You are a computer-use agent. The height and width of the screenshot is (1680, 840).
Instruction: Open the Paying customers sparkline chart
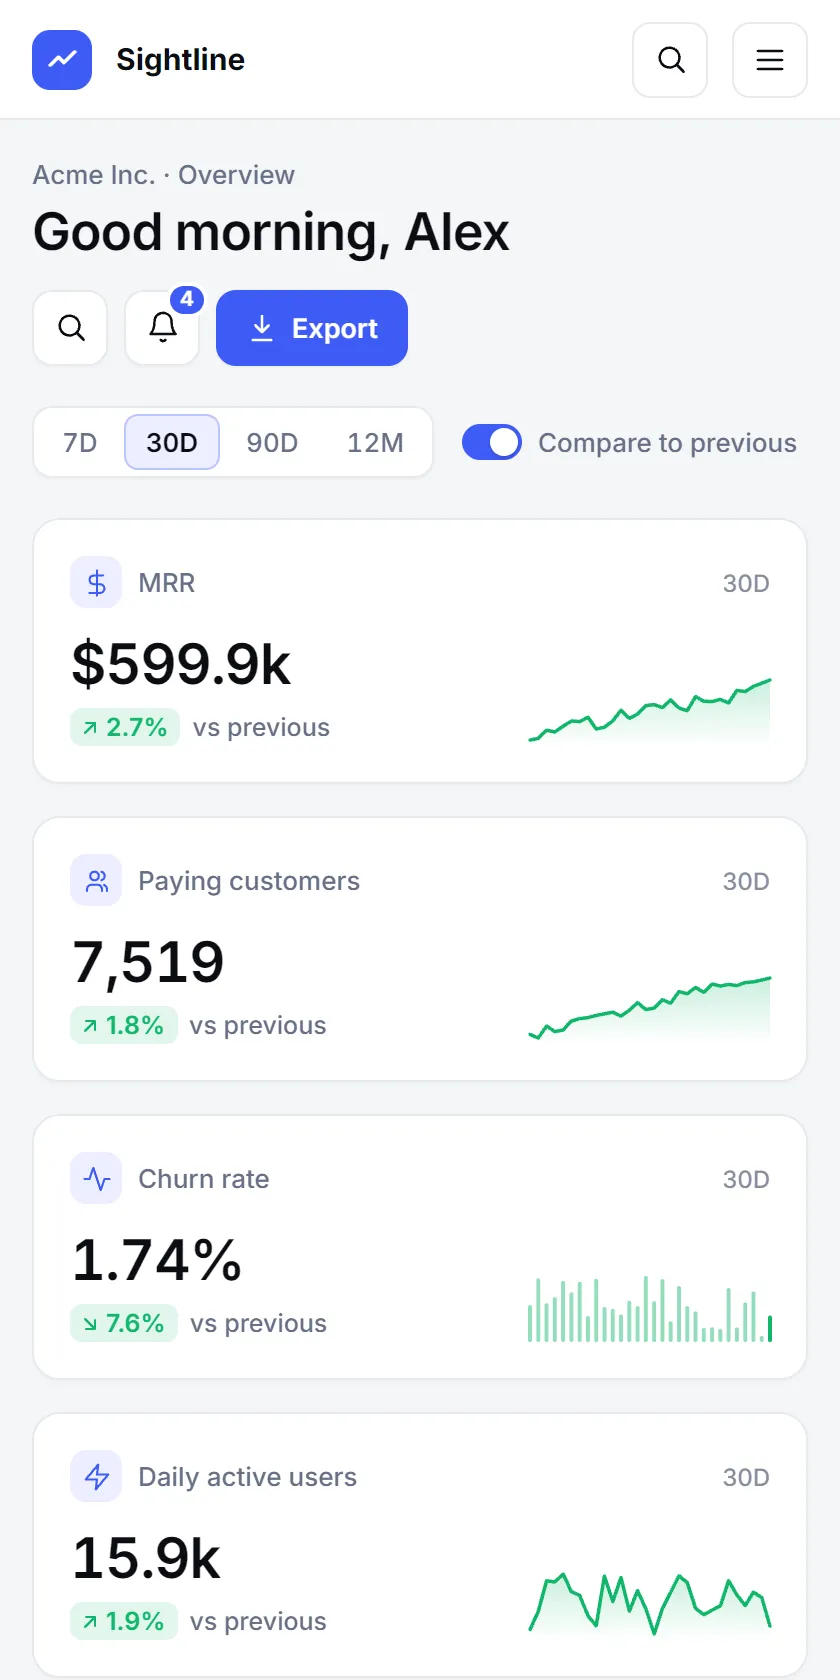(x=650, y=1008)
